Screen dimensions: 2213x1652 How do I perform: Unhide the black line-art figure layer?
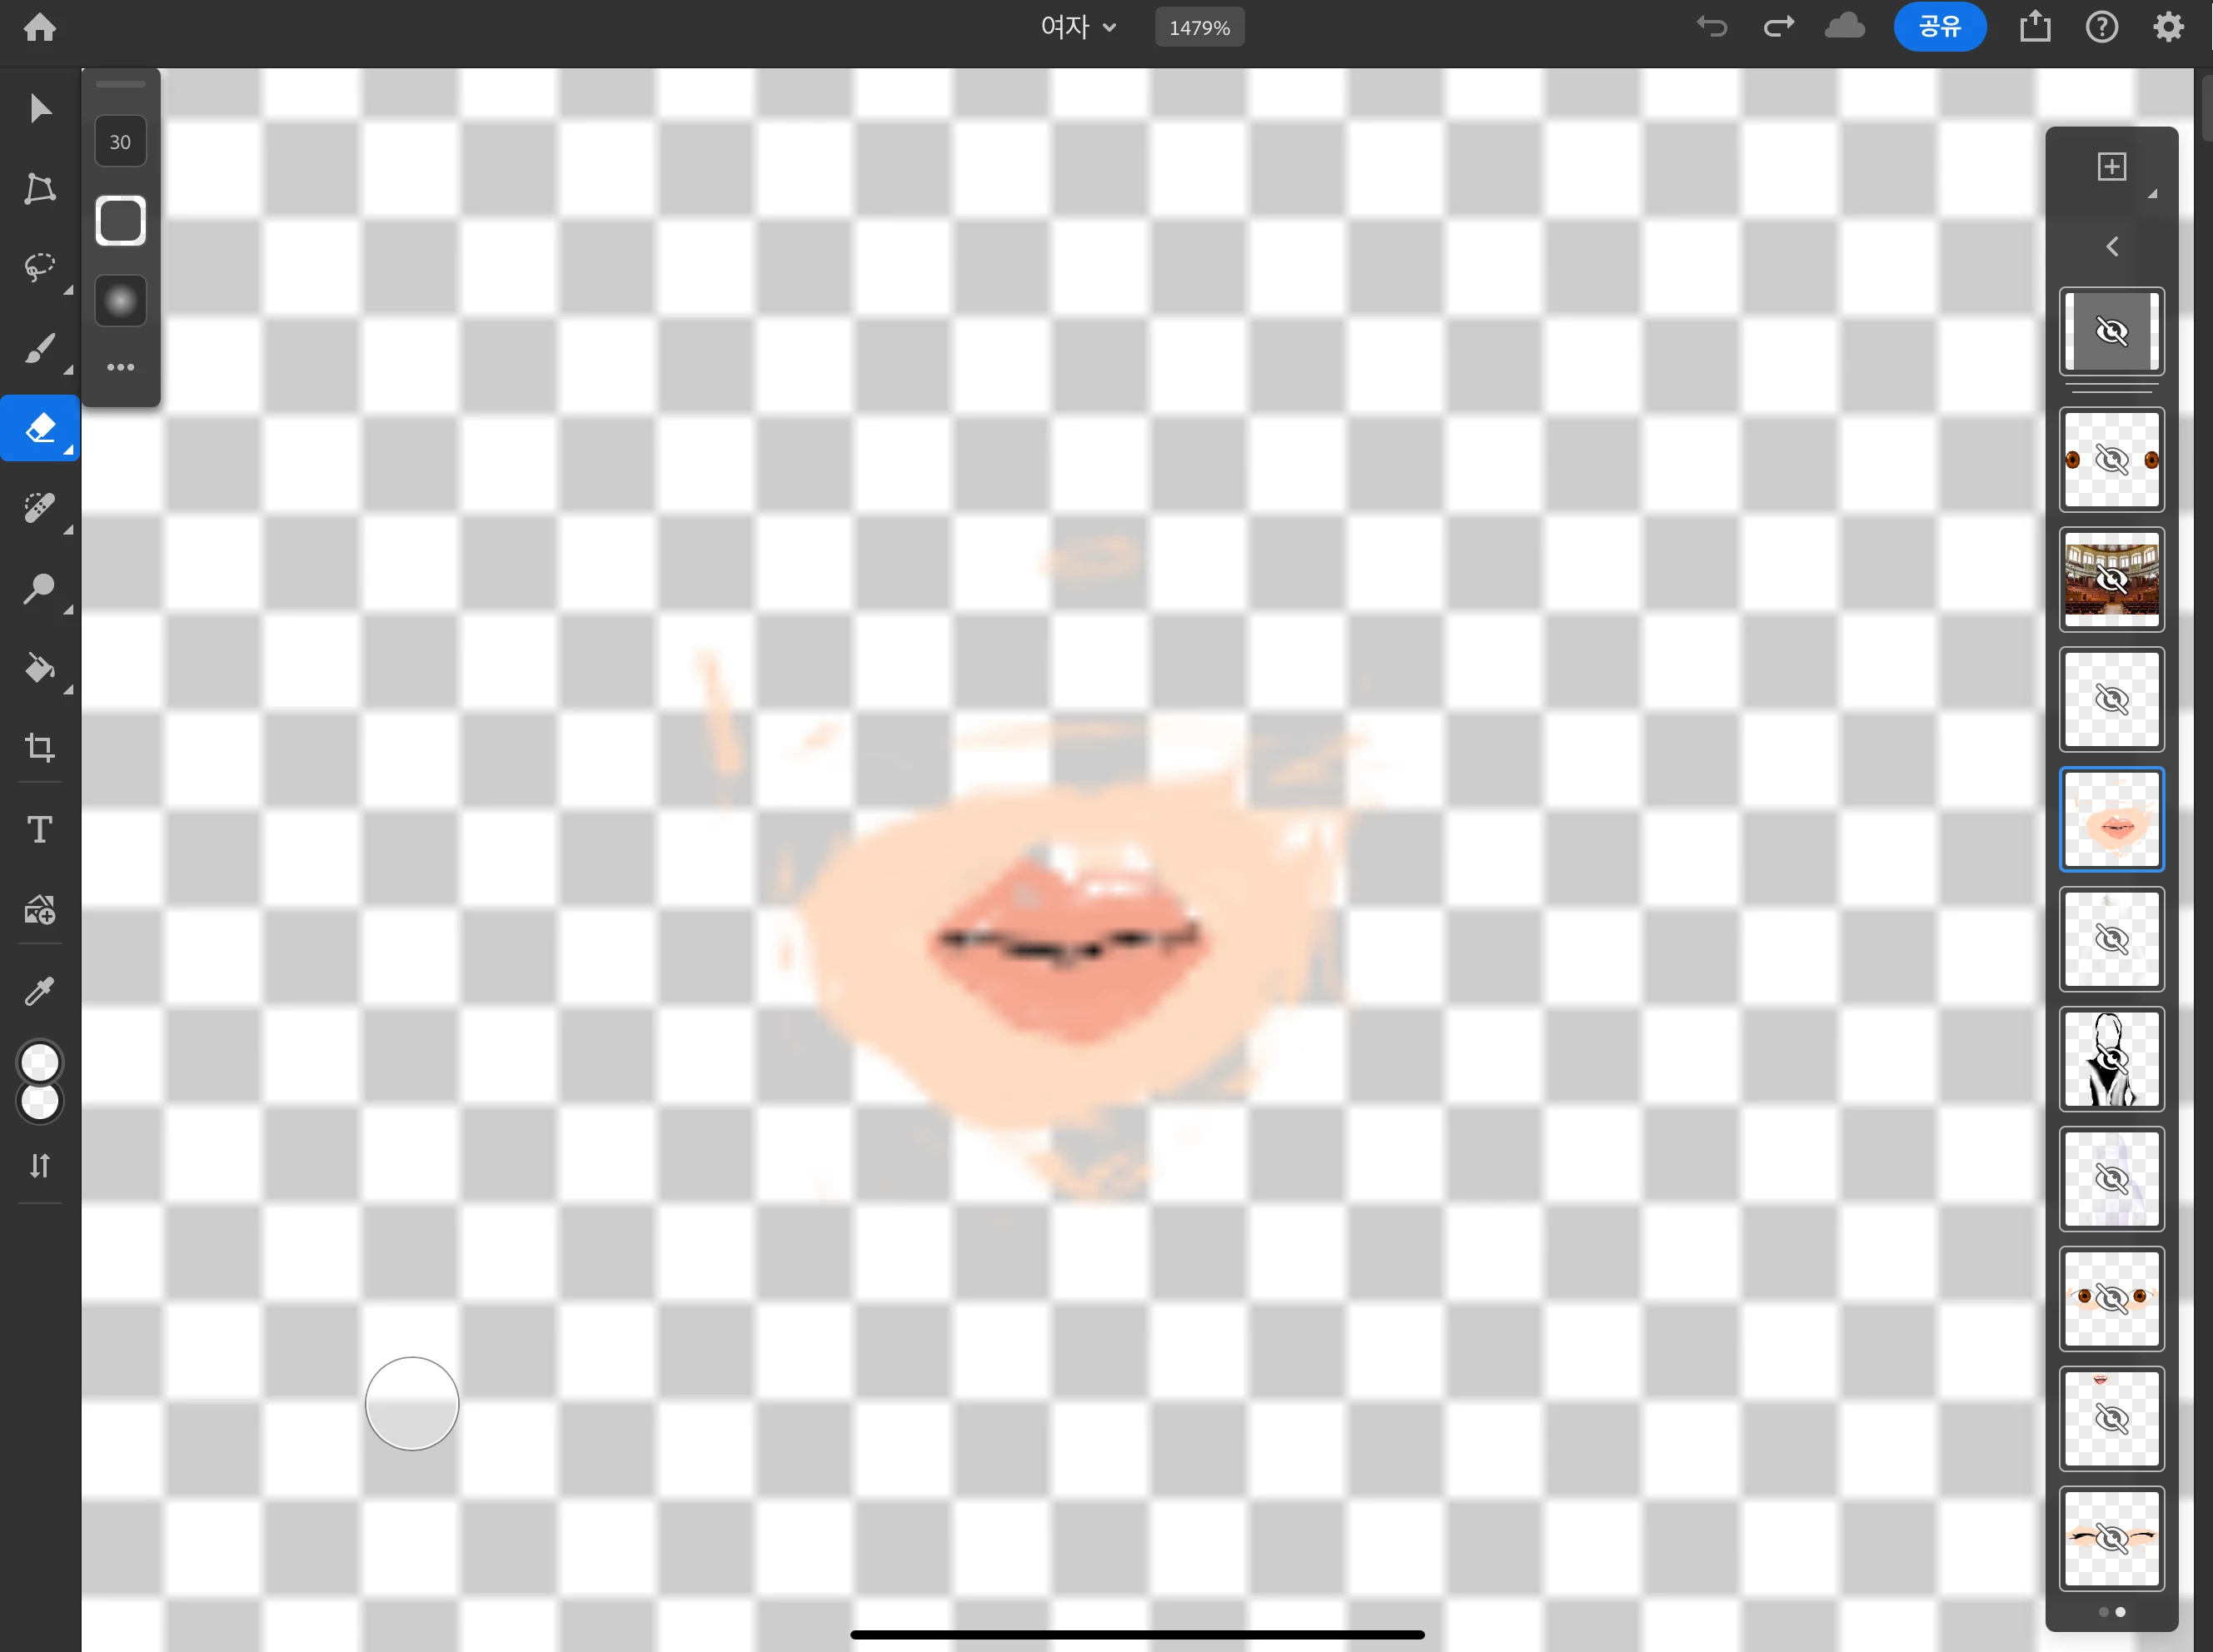(x=2111, y=1059)
